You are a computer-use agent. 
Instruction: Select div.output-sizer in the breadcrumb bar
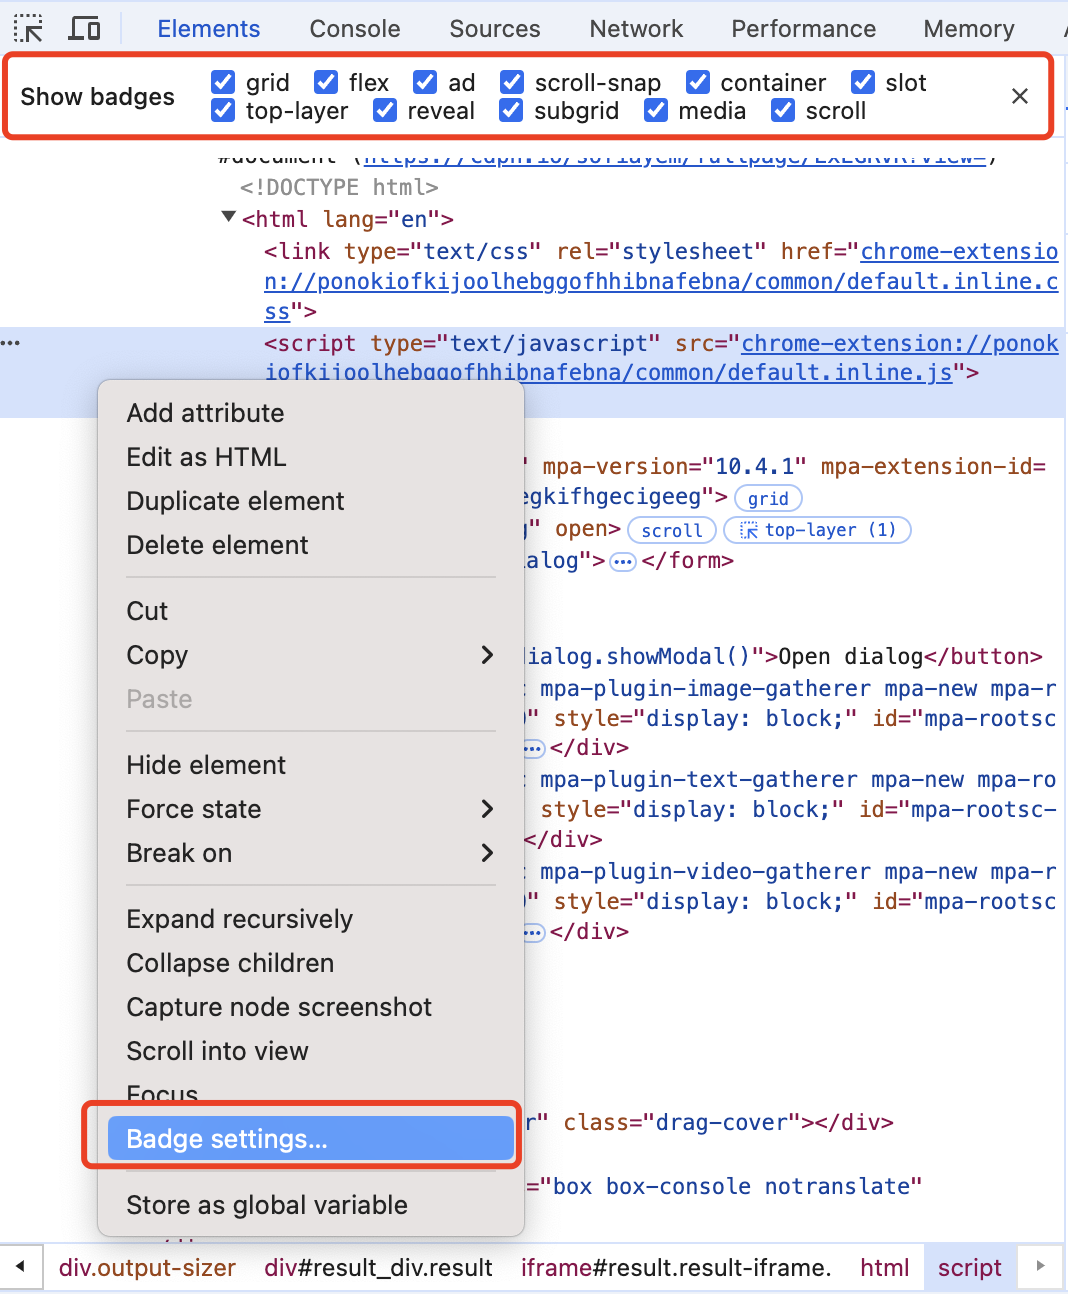coord(147,1268)
